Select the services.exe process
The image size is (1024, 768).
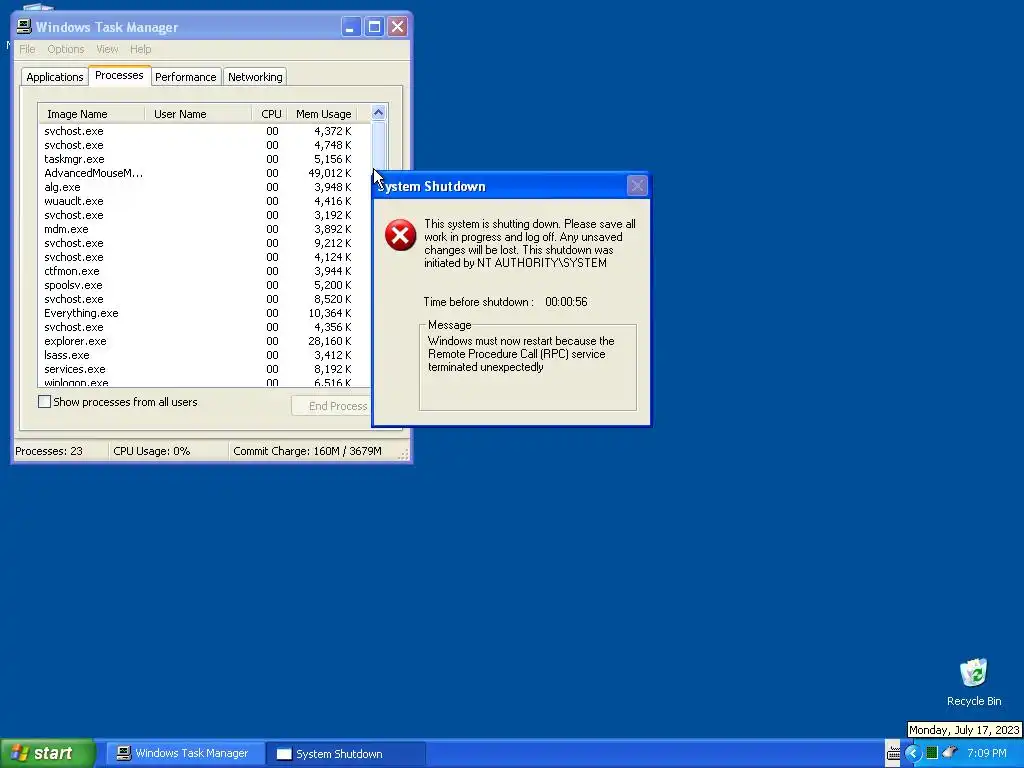[x=204, y=369]
